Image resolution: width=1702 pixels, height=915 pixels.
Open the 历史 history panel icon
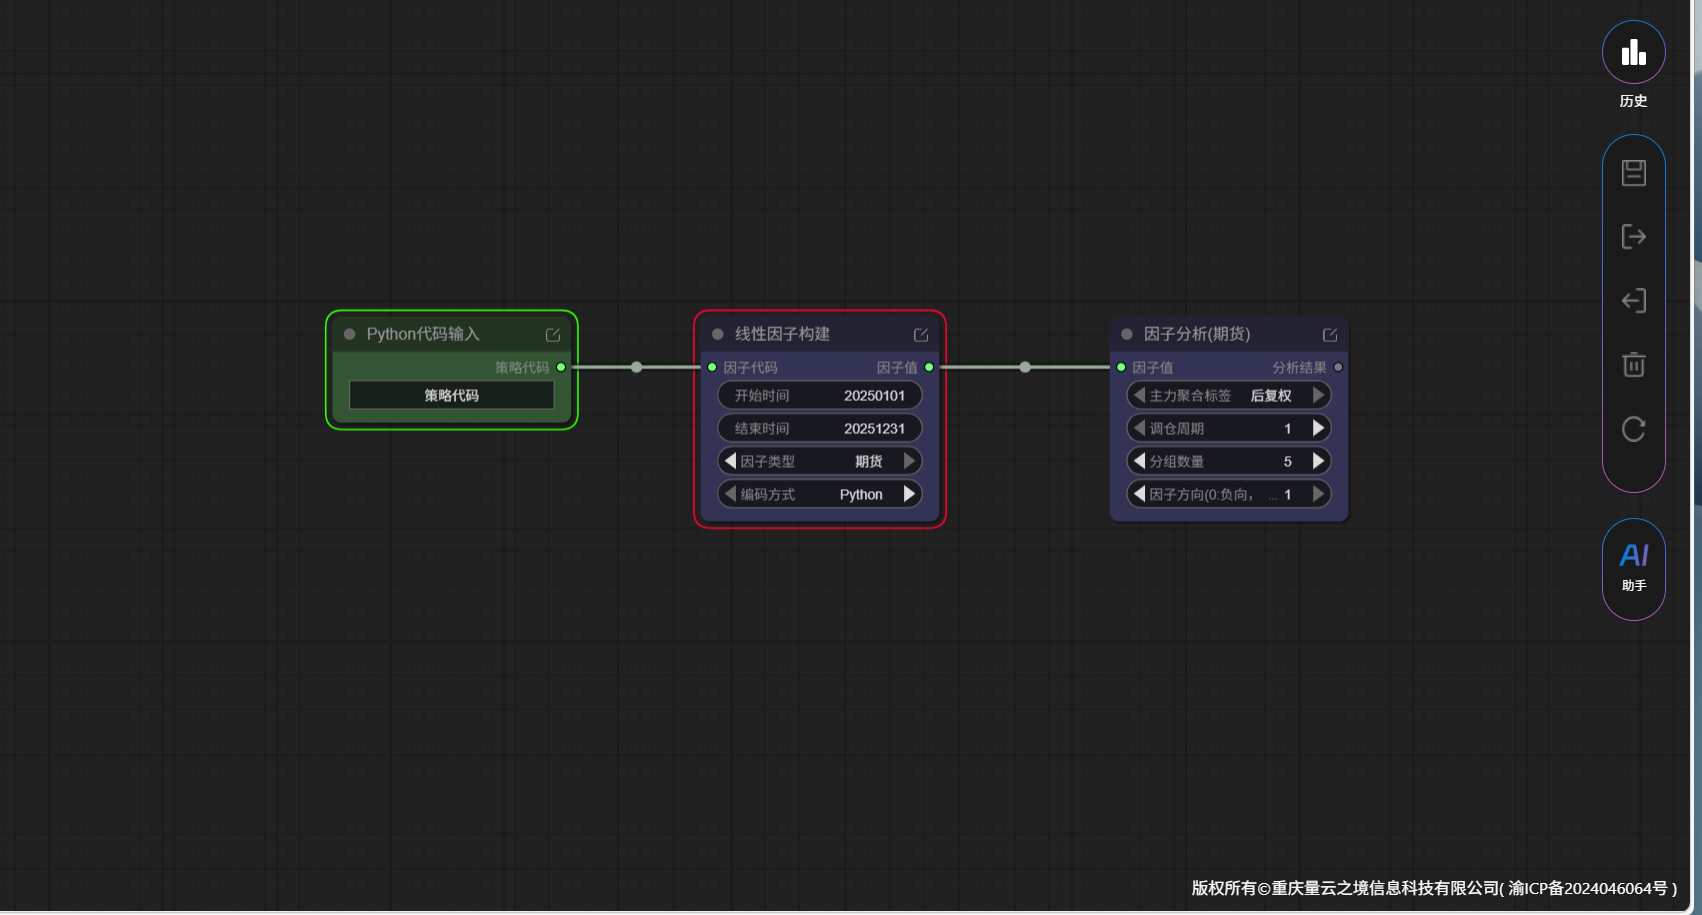[1633, 53]
